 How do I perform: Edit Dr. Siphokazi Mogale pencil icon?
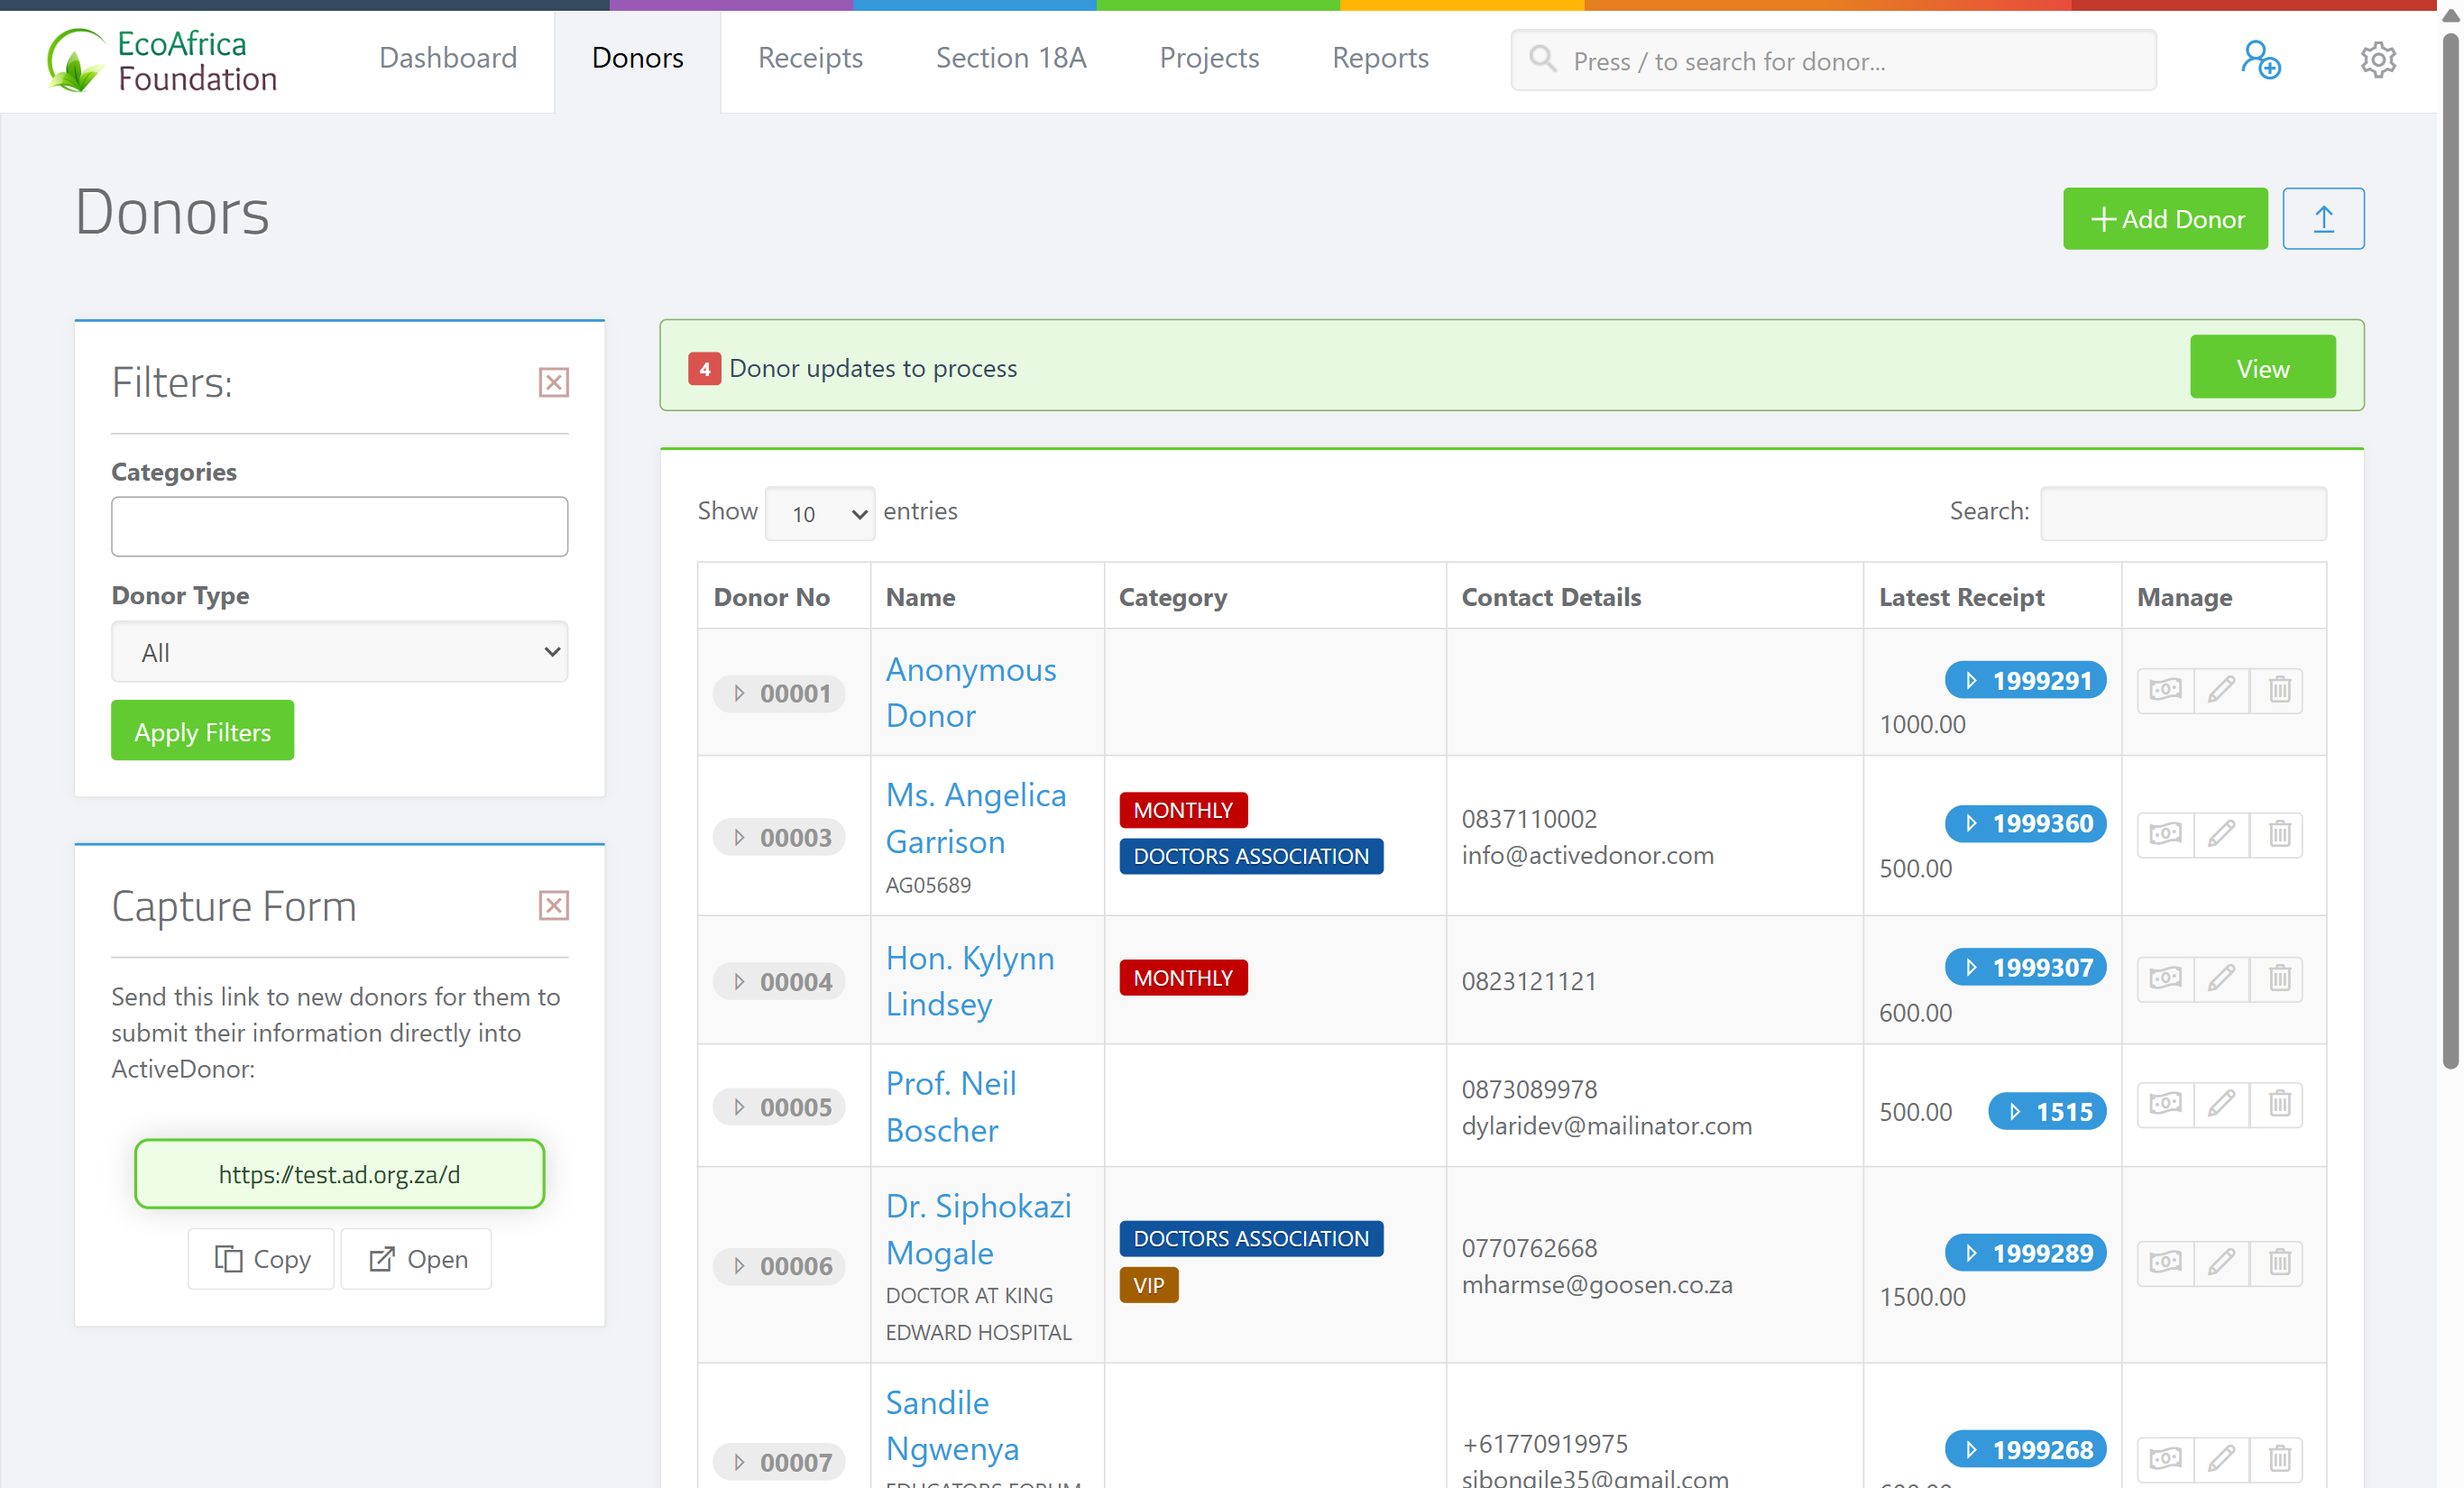pos(2221,1263)
